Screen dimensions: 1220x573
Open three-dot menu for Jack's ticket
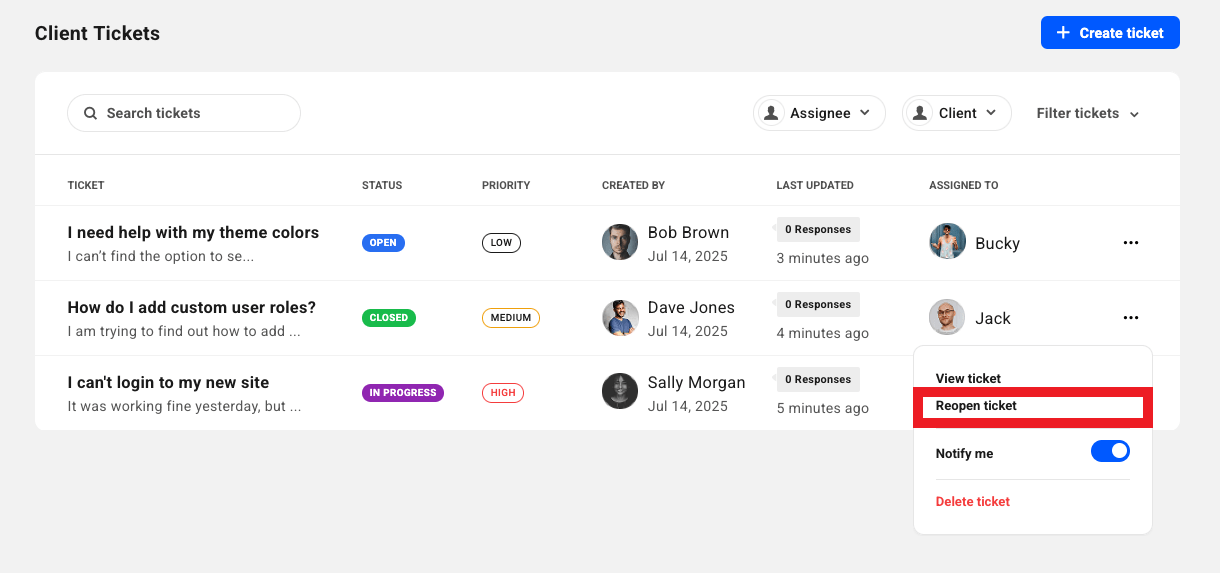pyautogui.click(x=1131, y=318)
